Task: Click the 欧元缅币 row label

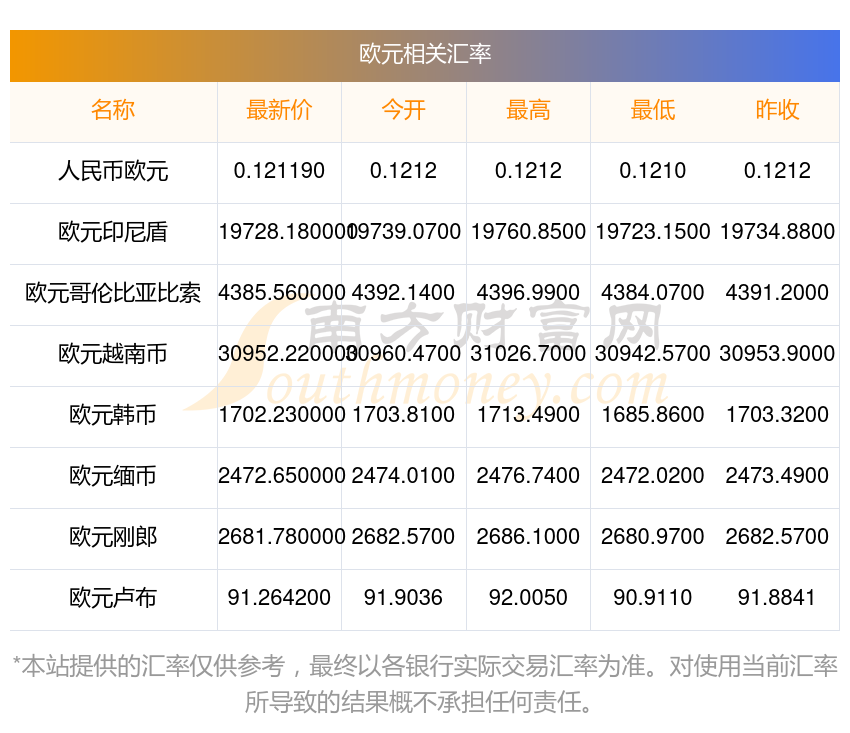Action: [113, 476]
